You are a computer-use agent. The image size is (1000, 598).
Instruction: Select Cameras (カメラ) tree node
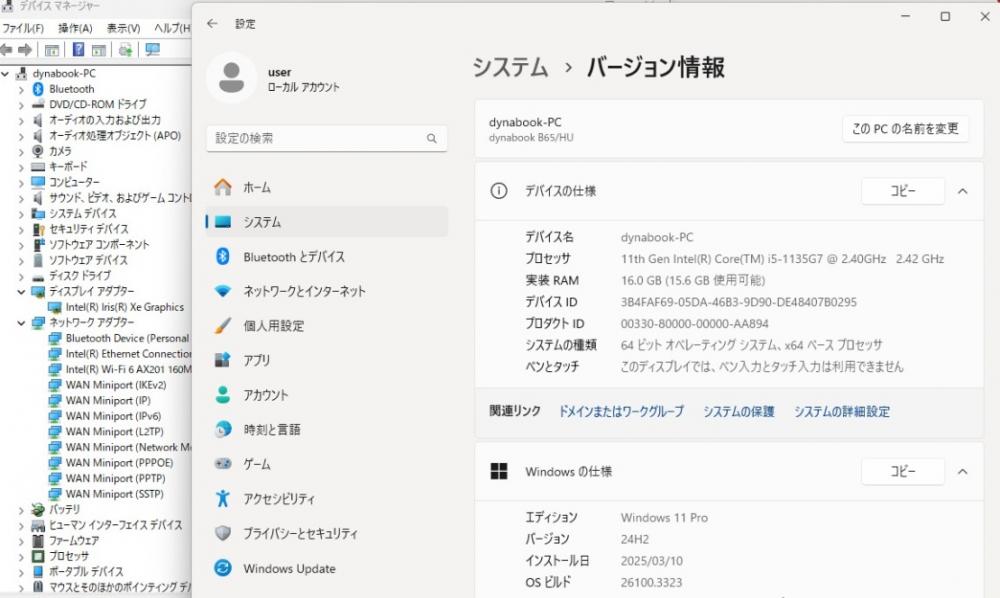click(60, 151)
